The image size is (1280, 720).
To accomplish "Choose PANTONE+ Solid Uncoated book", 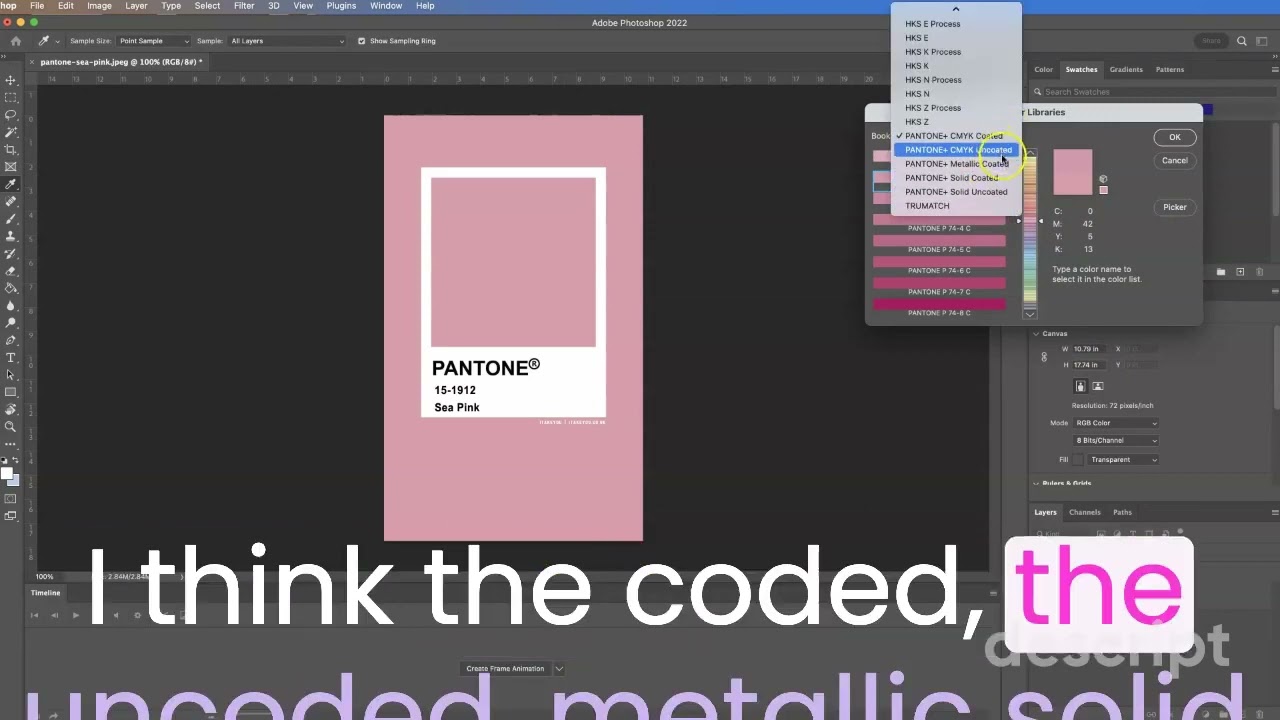I will click(x=956, y=192).
